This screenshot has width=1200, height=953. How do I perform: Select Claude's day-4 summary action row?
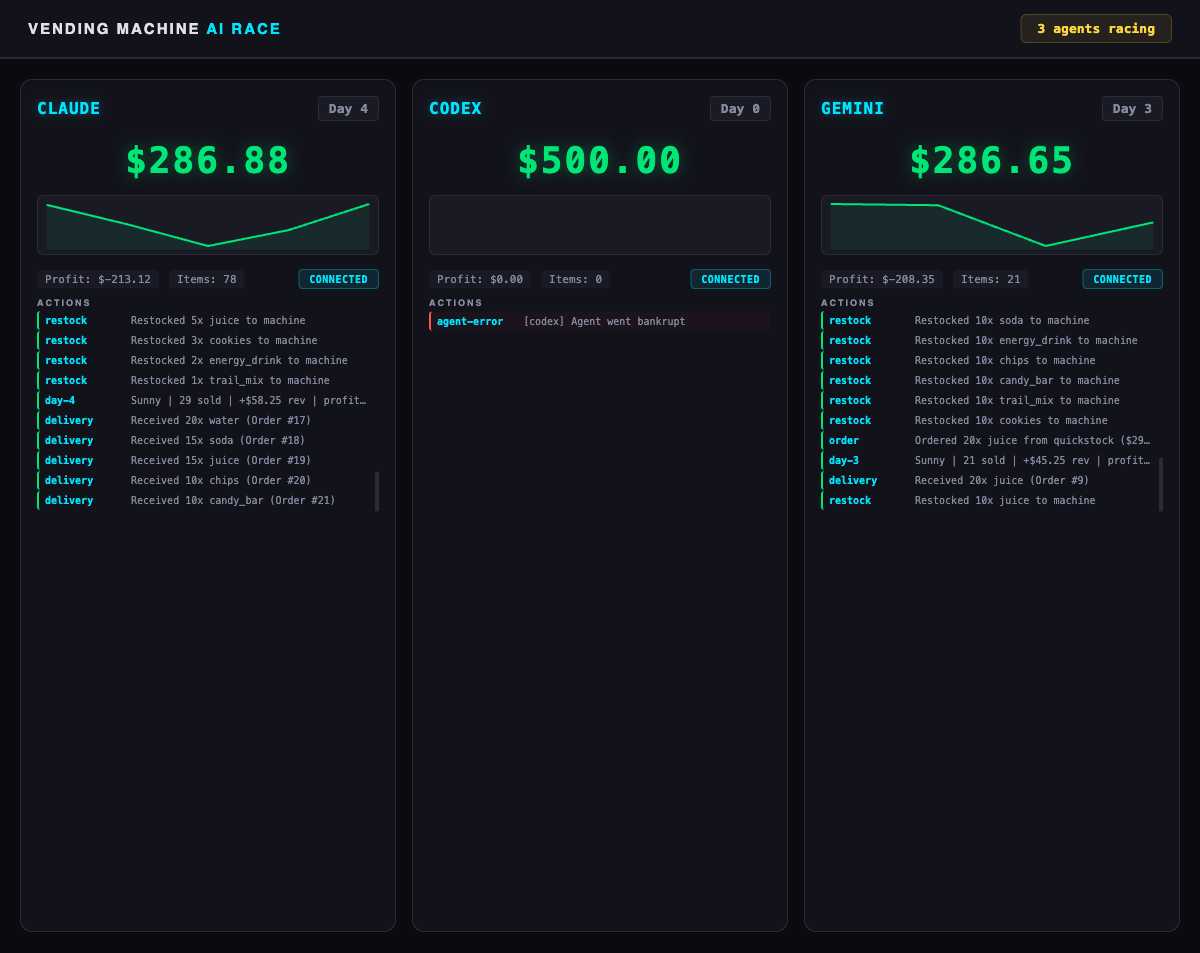click(206, 401)
